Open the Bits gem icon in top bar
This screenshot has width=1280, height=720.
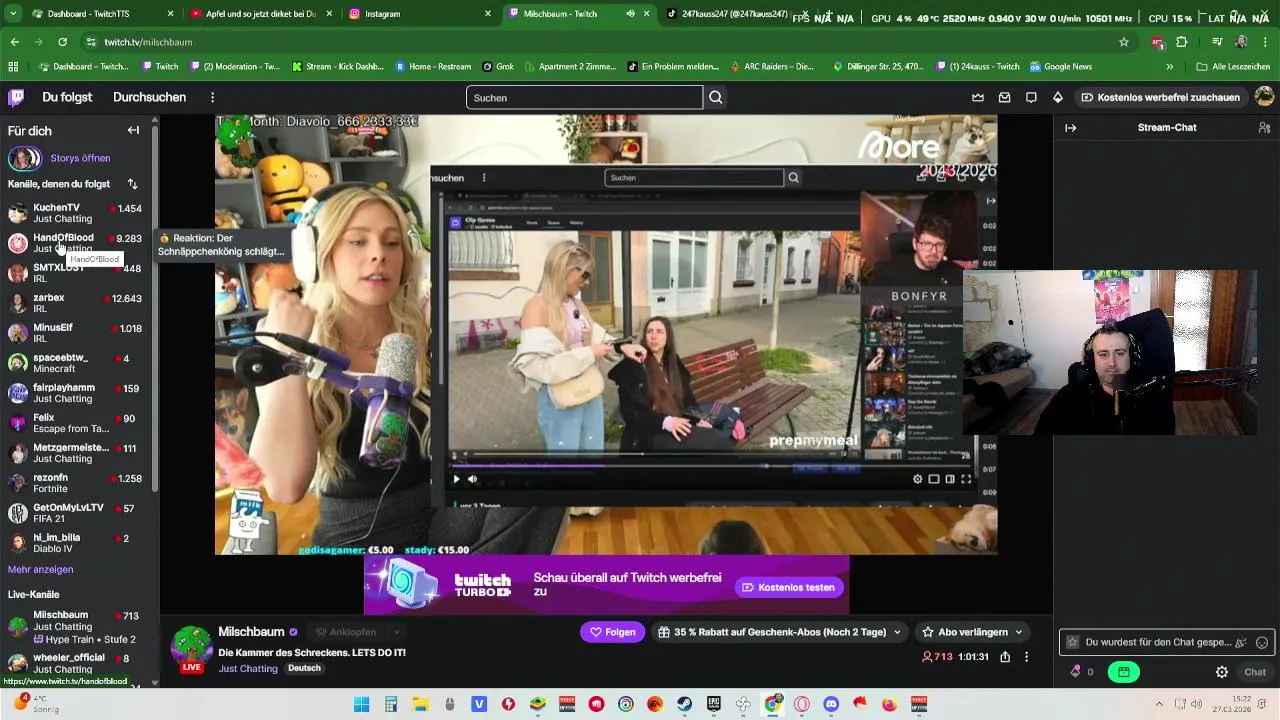tap(1058, 97)
